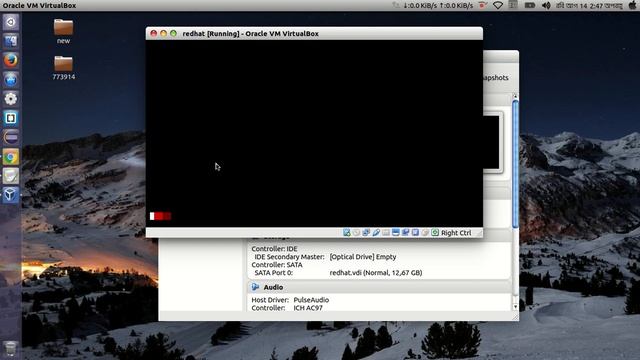The image size is (640, 360).
Task: Open the notes checklist app in launcher
Action: click(11, 176)
